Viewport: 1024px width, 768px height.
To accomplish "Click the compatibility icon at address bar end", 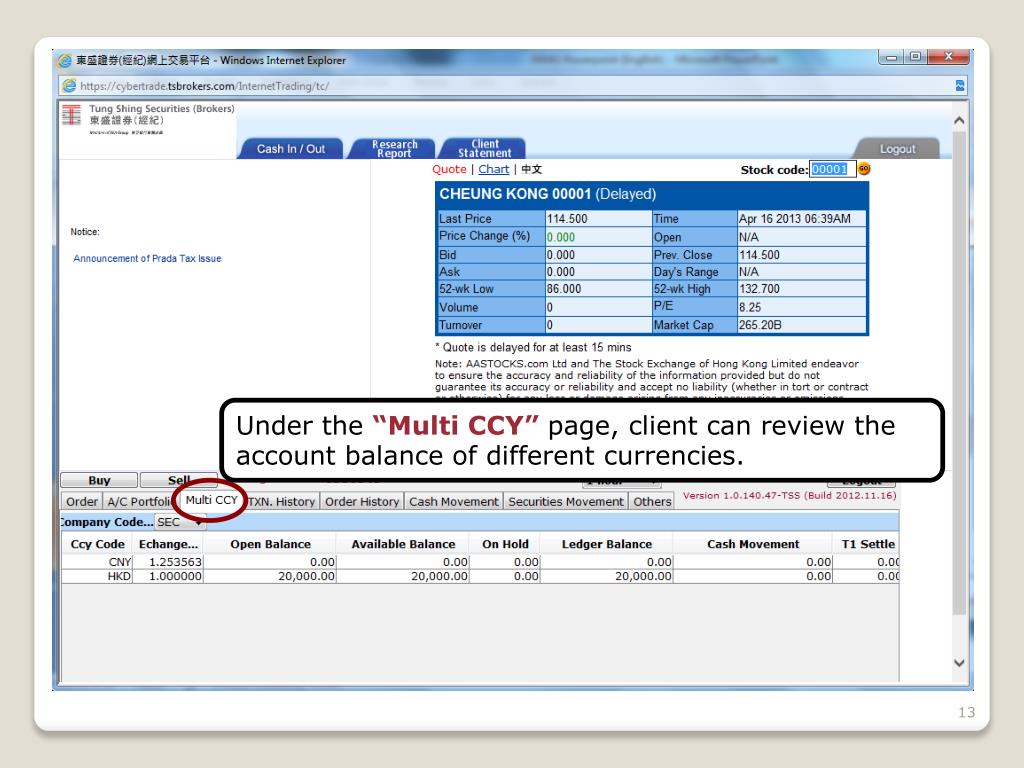I will (959, 86).
